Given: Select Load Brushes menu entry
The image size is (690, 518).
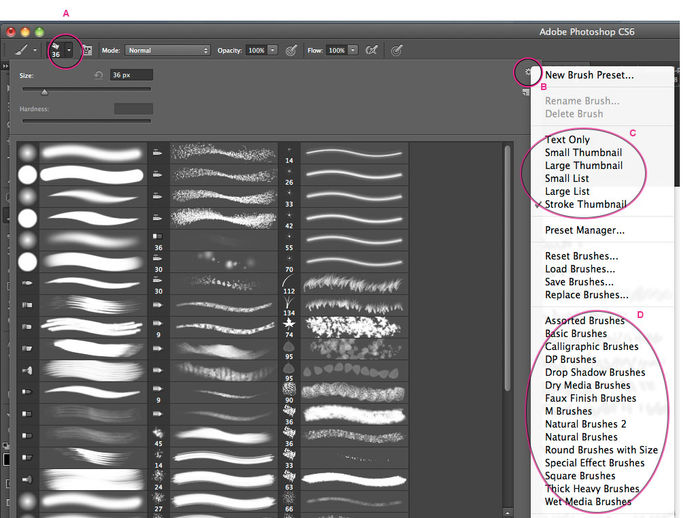Looking at the screenshot, I should 580,269.
